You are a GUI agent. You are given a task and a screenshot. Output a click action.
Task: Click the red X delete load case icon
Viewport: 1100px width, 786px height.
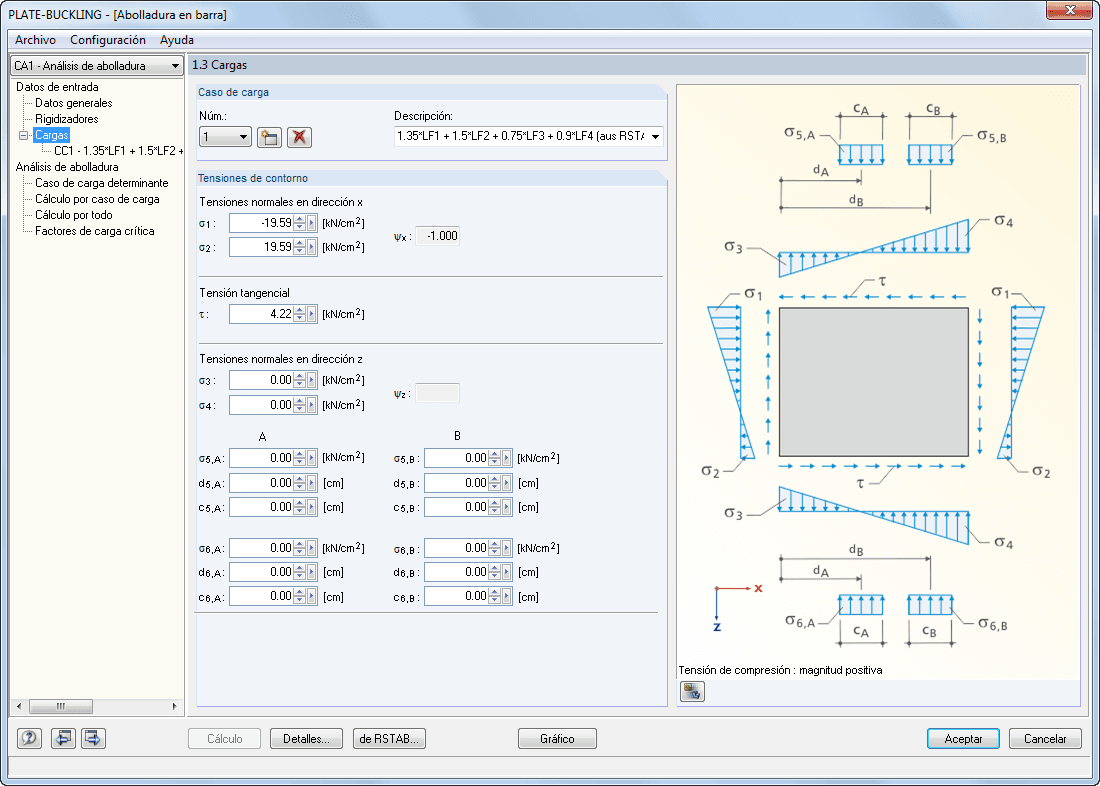(300, 137)
